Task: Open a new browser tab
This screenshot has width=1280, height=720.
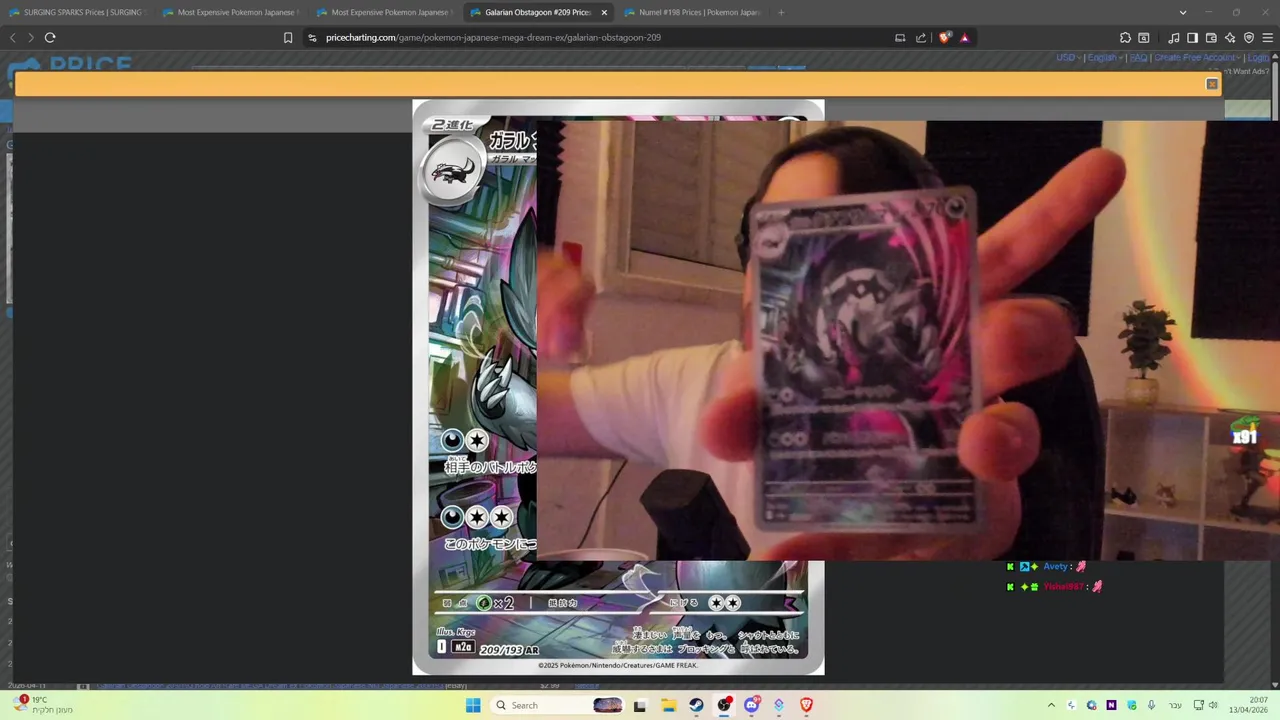Action: tap(781, 12)
